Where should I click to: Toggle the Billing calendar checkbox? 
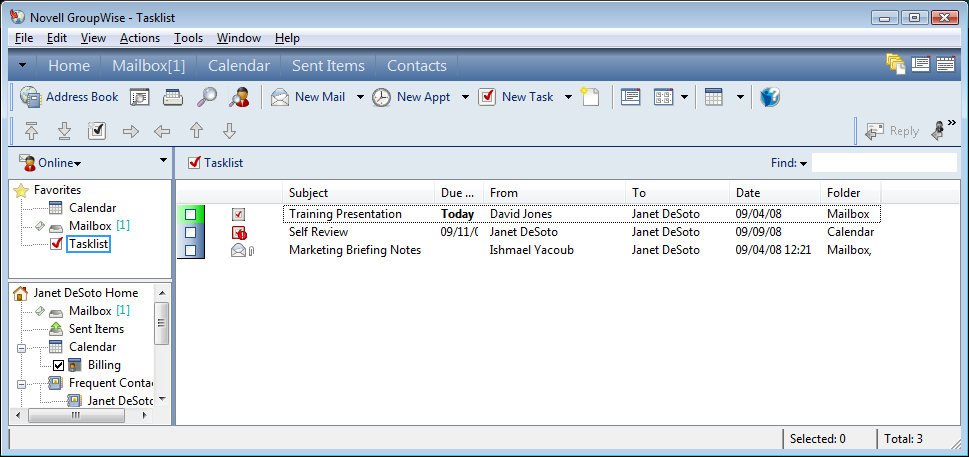point(59,365)
